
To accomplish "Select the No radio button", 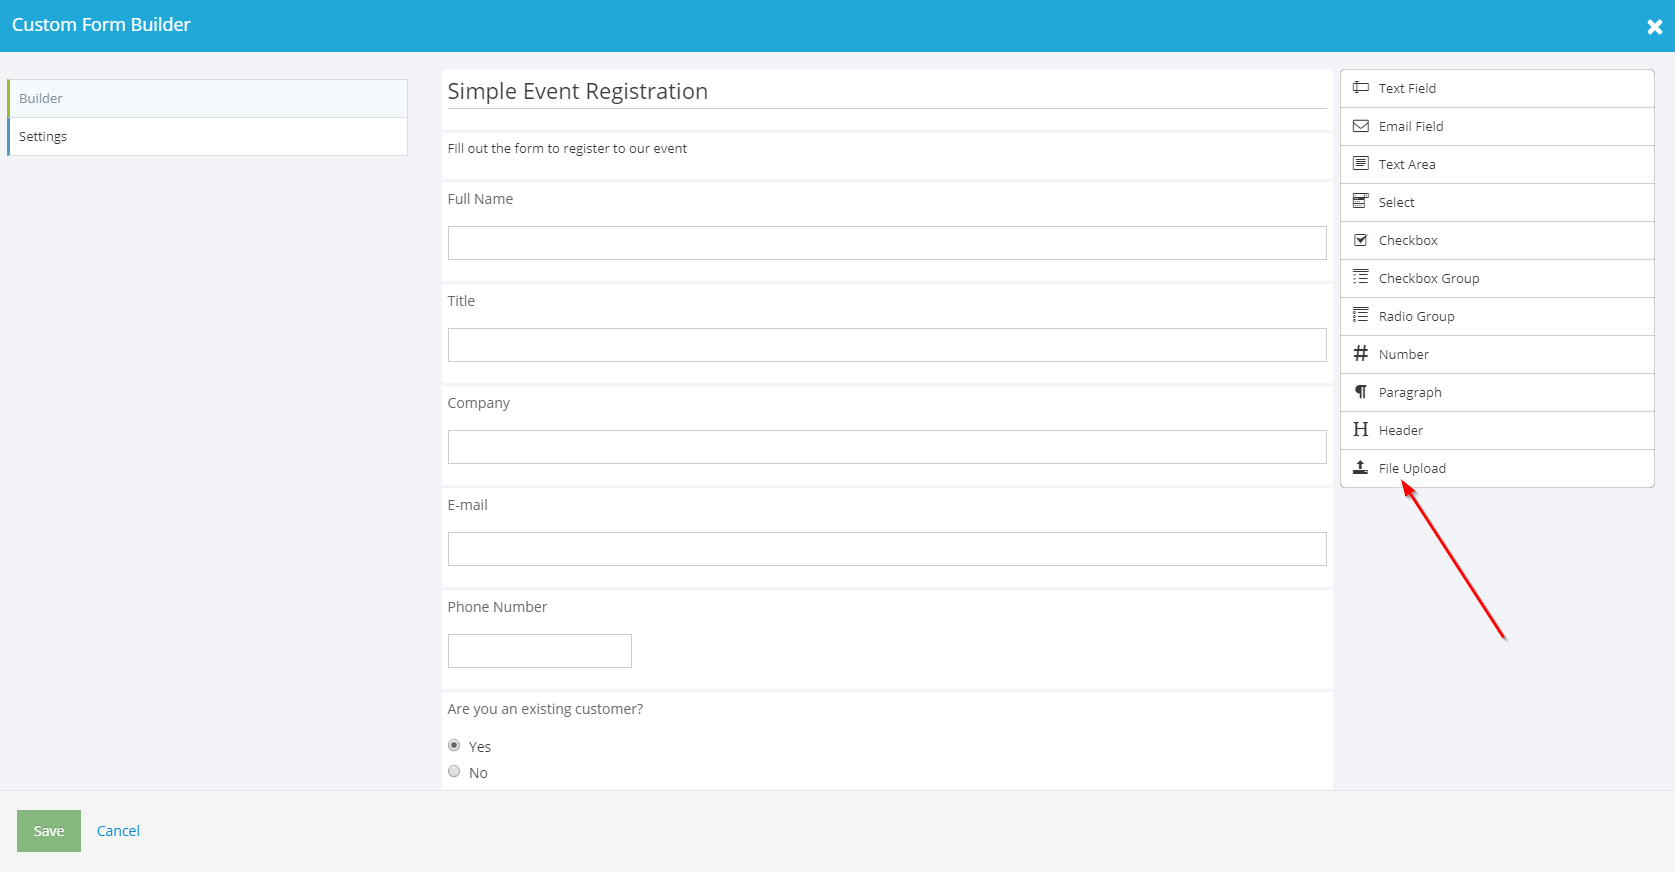I will point(454,771).
